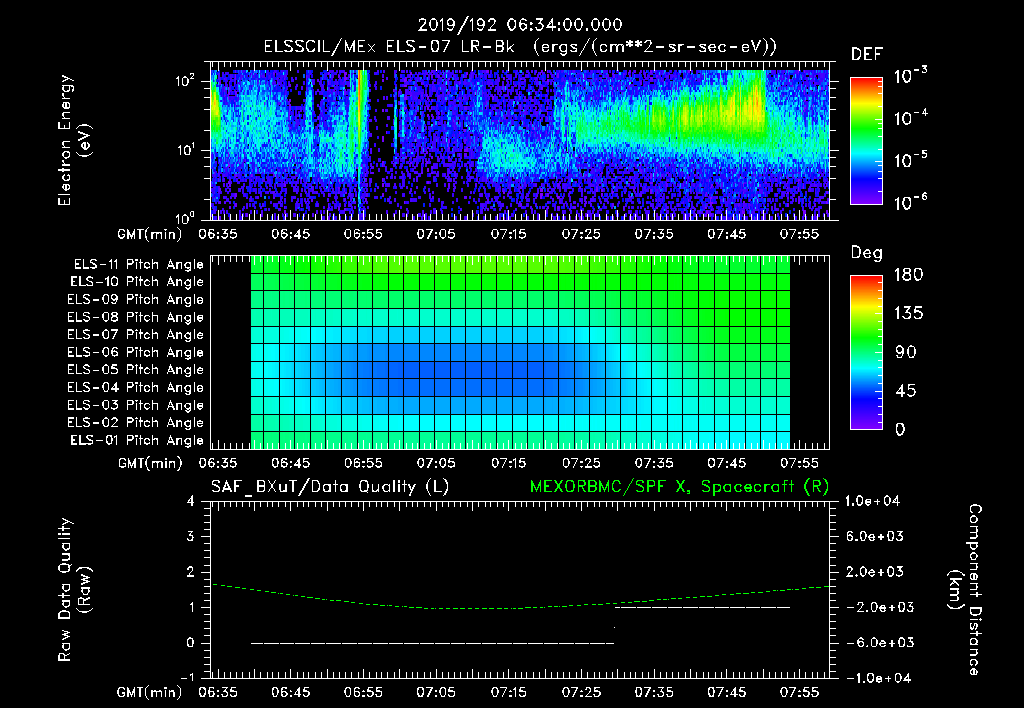Click the 2.0e+03 distance tick label

(x=875, y=571)
